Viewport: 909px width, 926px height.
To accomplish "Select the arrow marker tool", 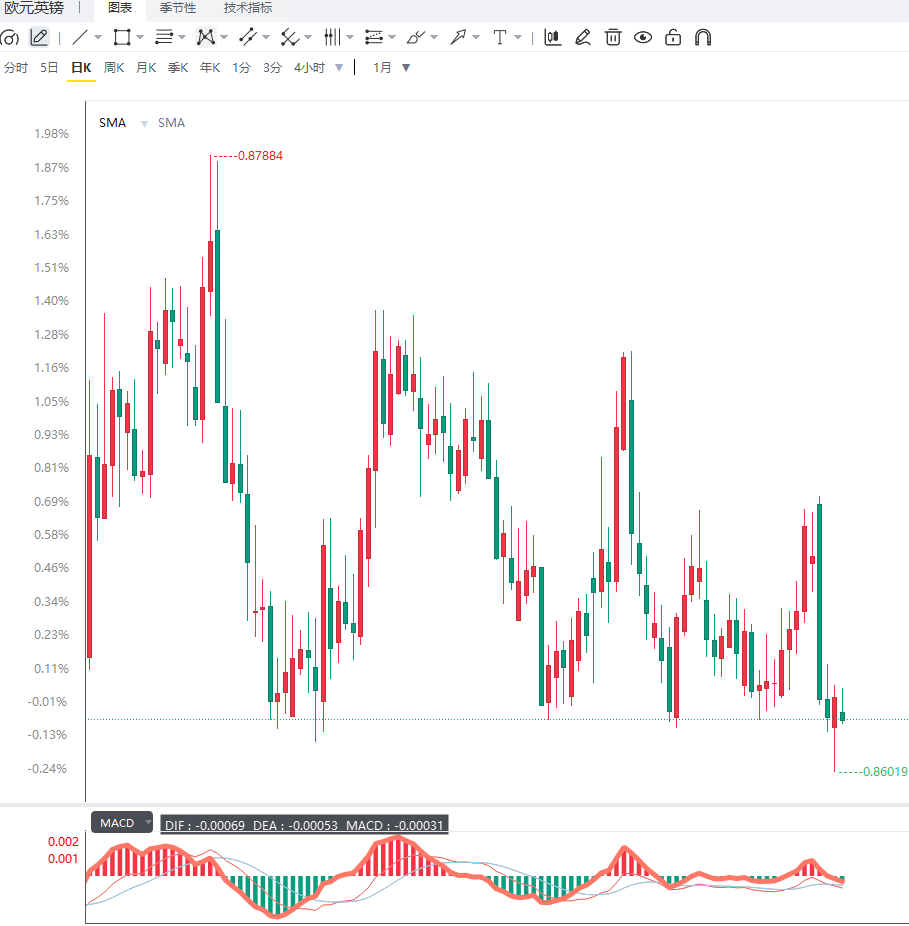I will point(458,38).
